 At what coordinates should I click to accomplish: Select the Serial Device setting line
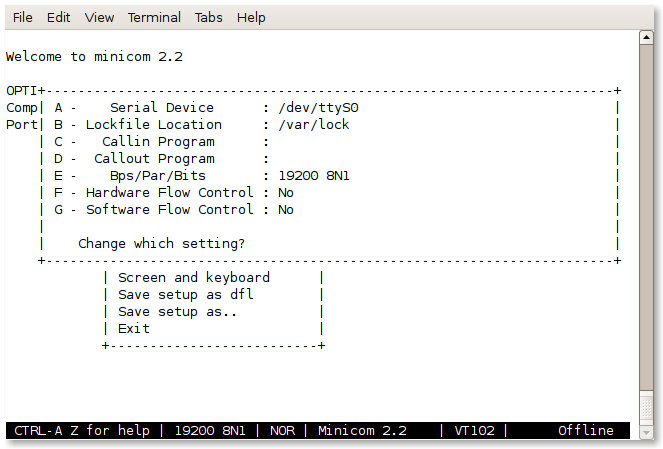click(x=206, y=108)
